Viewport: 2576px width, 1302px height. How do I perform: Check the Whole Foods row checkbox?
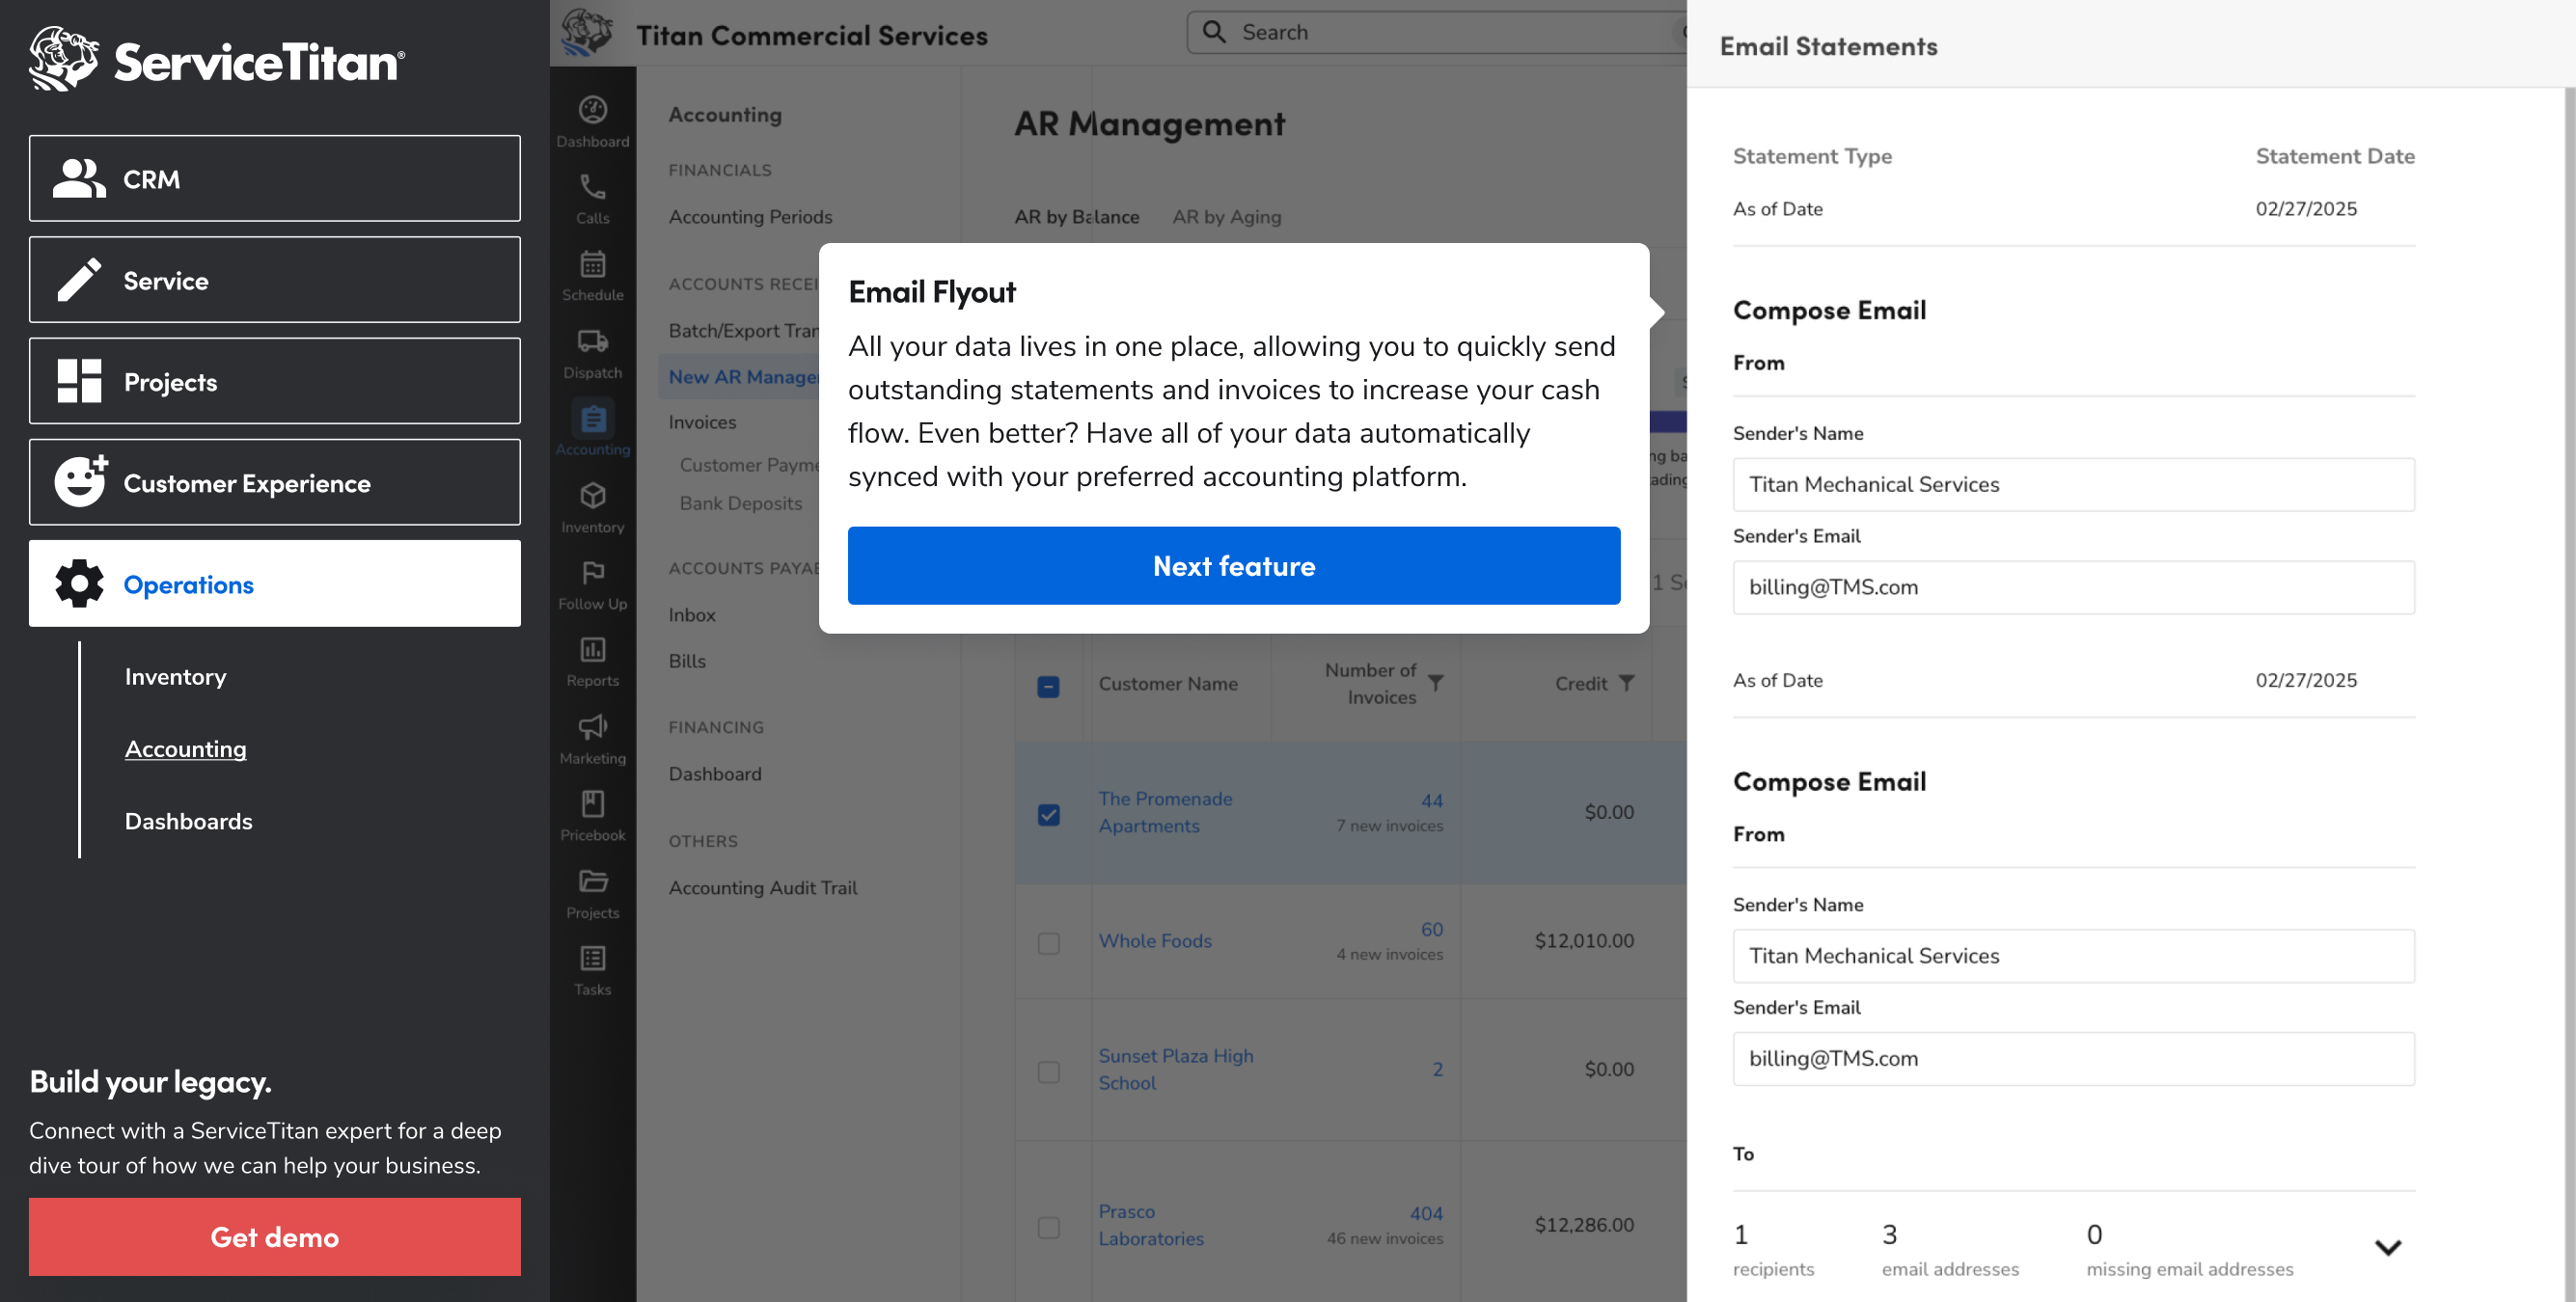pos(1048,943)
